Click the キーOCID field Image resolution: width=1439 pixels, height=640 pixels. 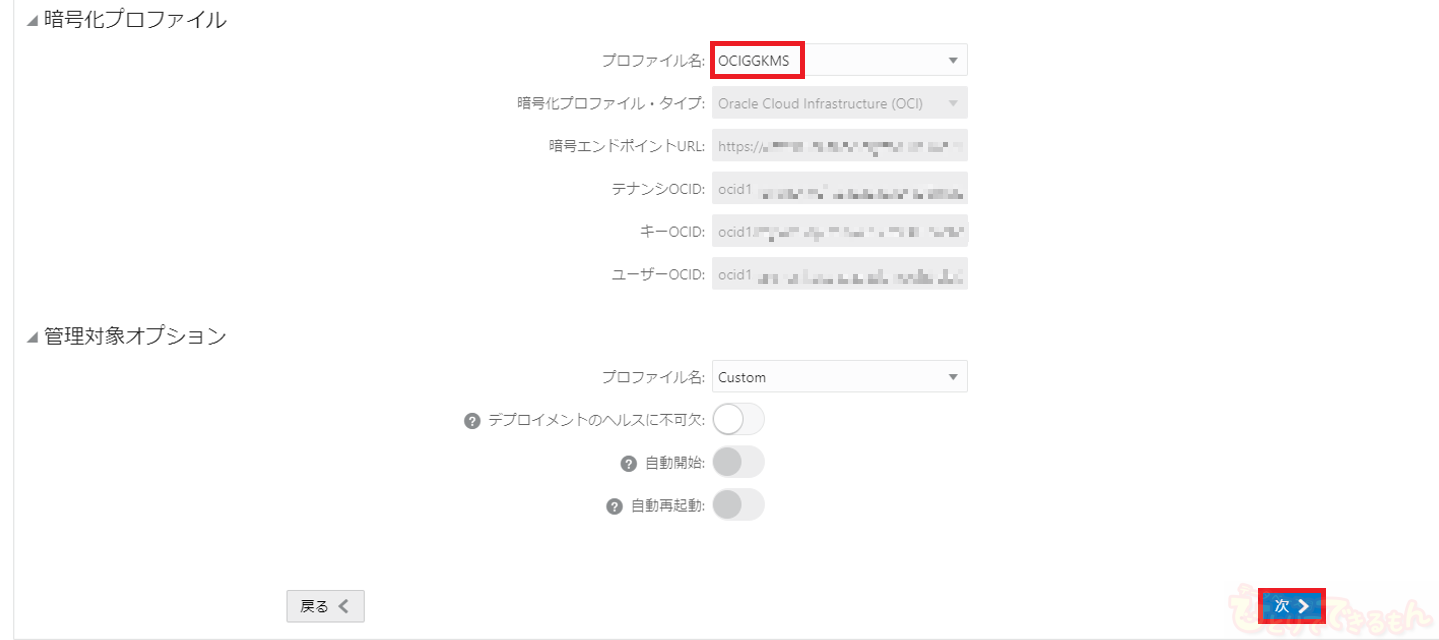coord(839,232)
